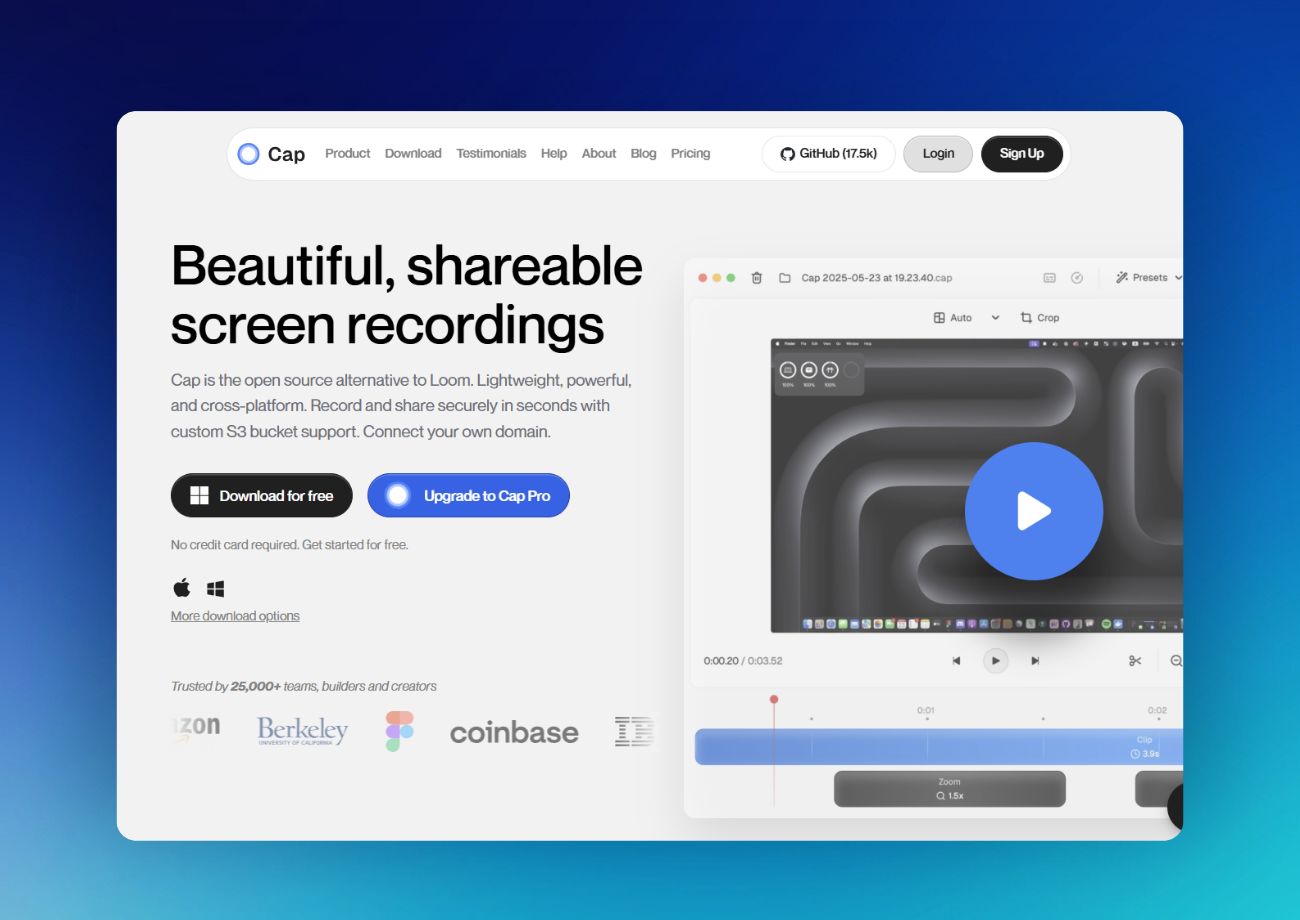Image resolution: width=1300 pixels, height=920 pixels.
Task: Click the captions icon in editor toolbar
Action: (x=1050, y=278)
